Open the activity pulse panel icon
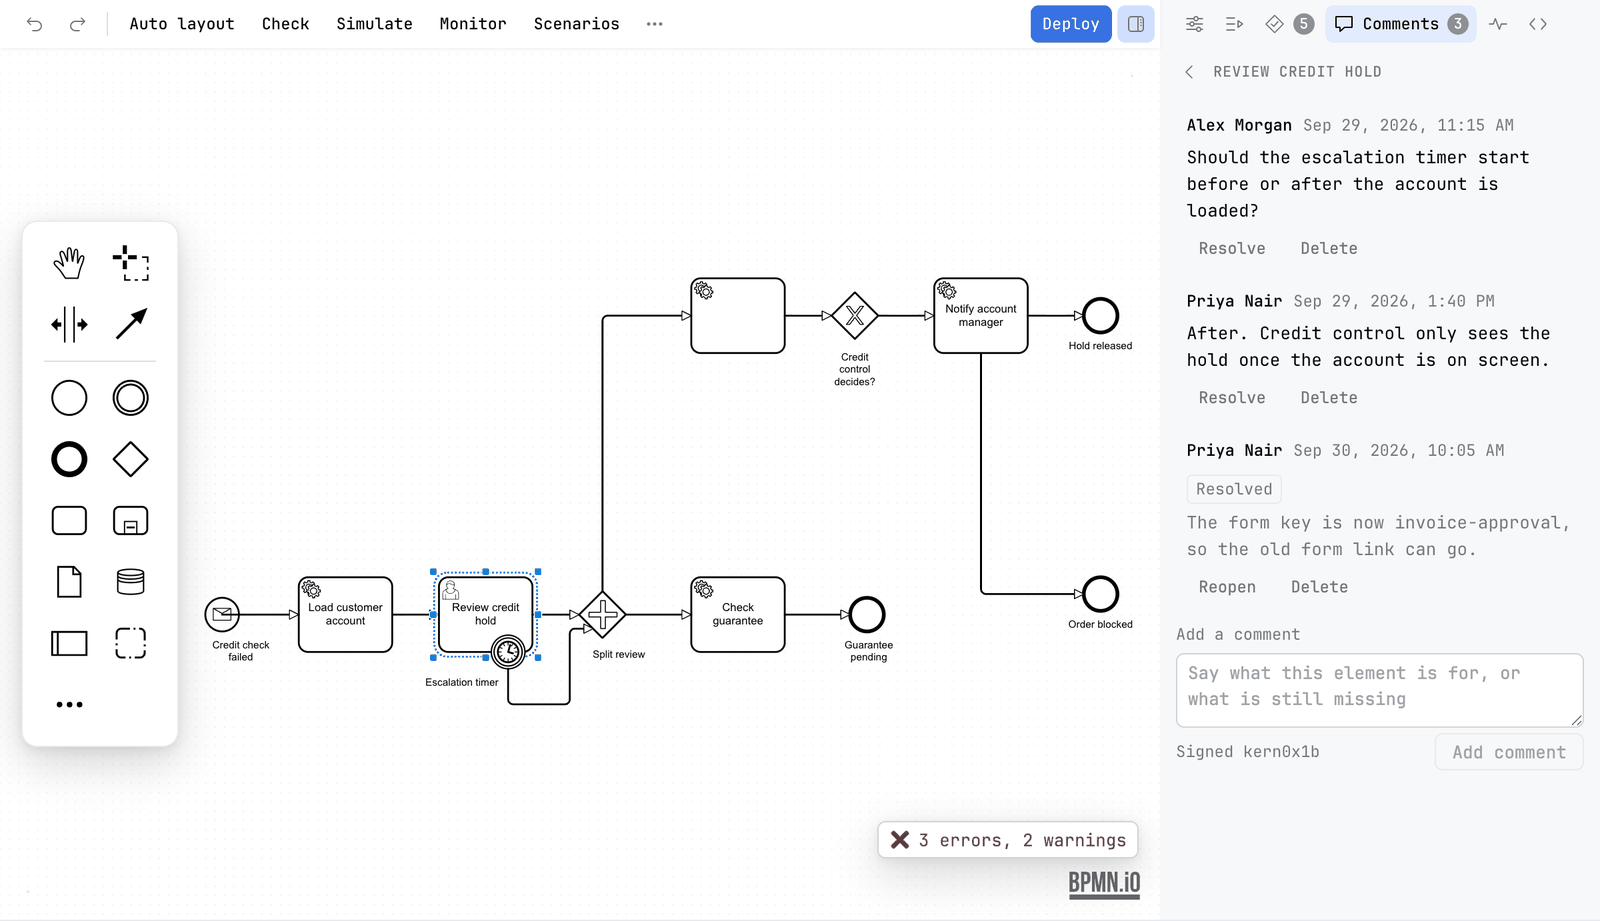 pyautogui.click(x=1498, y=24)
